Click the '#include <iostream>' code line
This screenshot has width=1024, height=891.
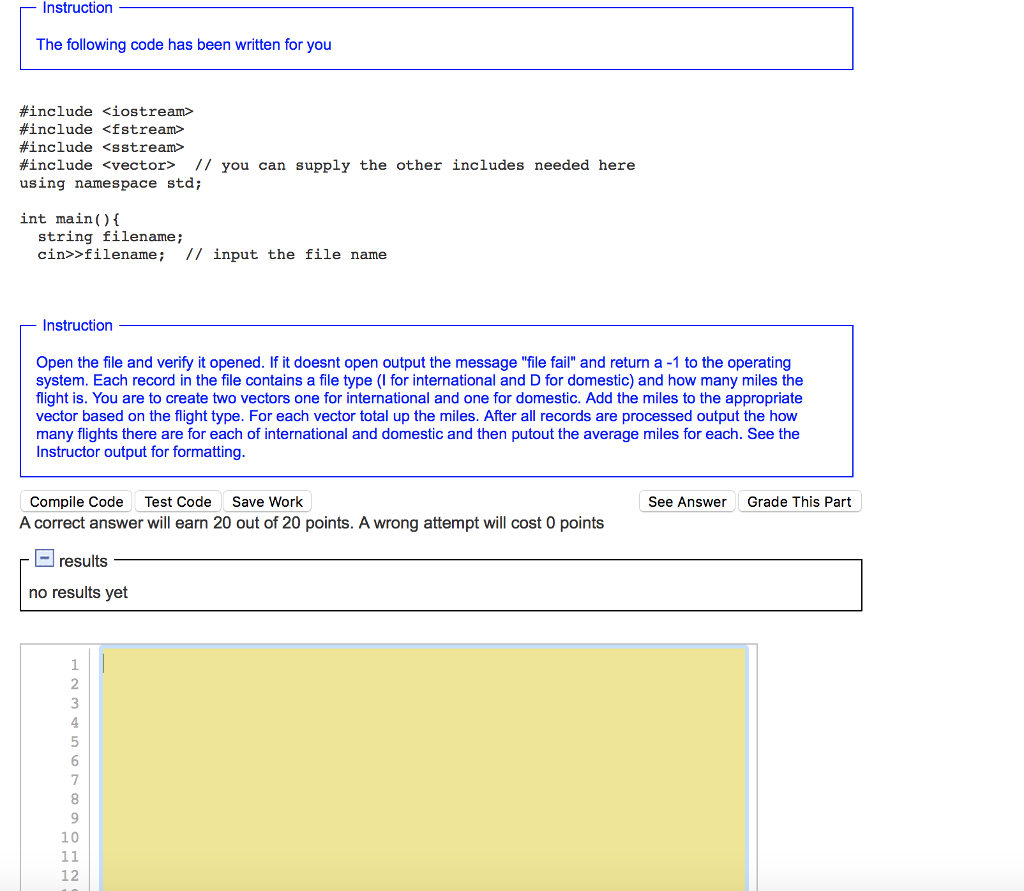106,112
